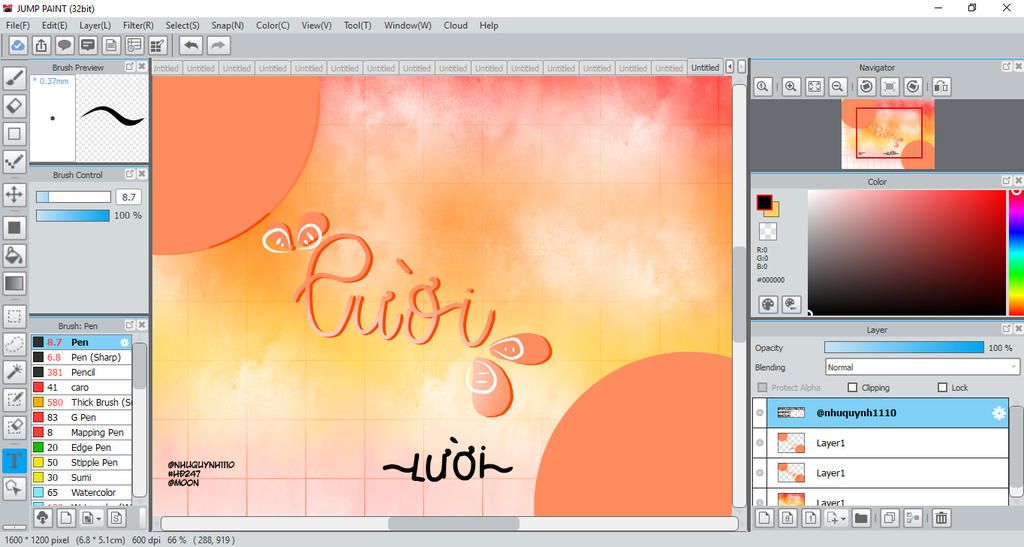Select the Edge Pen brush
Screen dimensions: 1024x547
[x=82, y=447]
